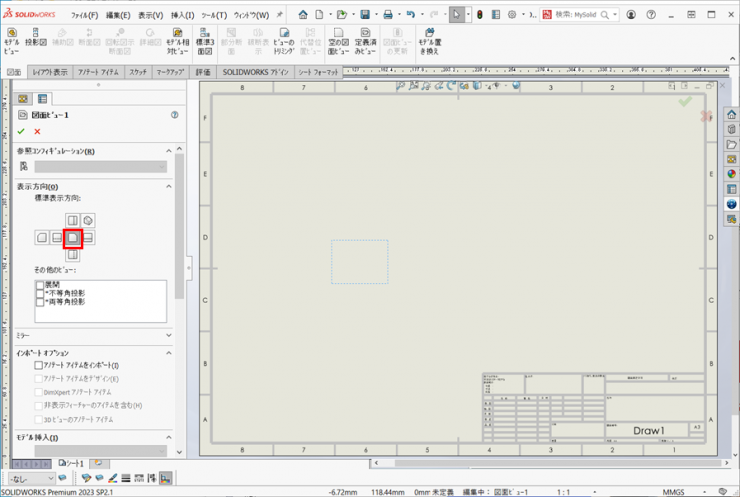740x497 pixels.
Task: Toggle アノテートアイテムをインポート checkbox
Action: 39,366
